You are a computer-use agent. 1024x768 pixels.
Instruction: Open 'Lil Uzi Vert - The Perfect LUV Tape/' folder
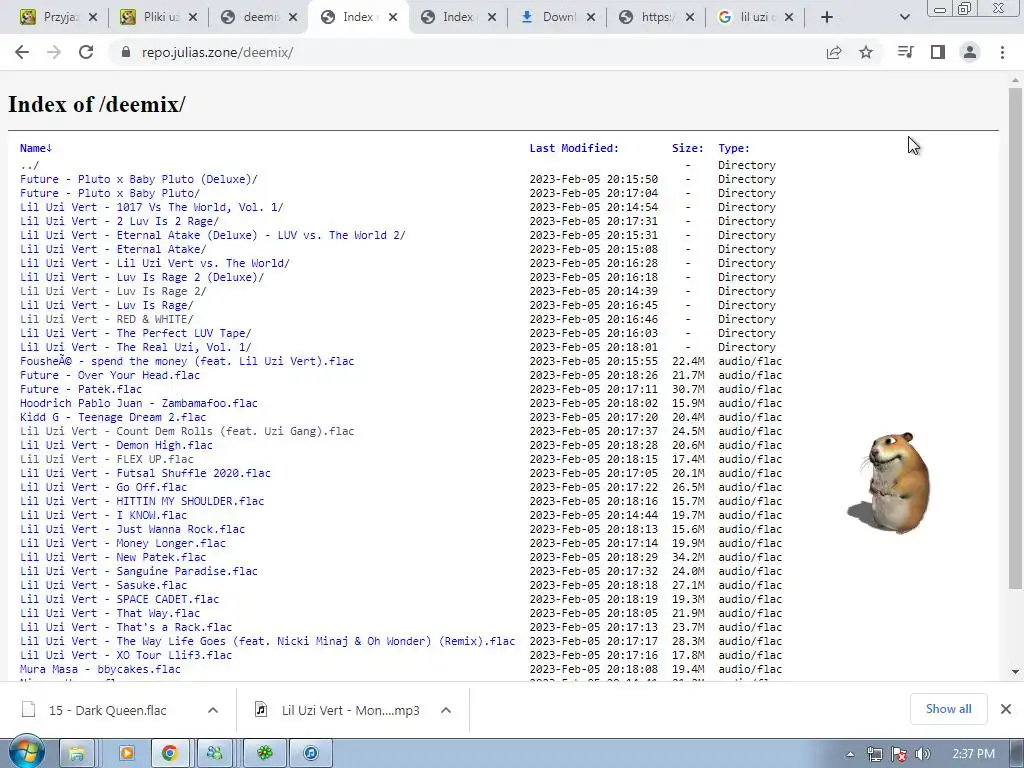tap(135, 333)
